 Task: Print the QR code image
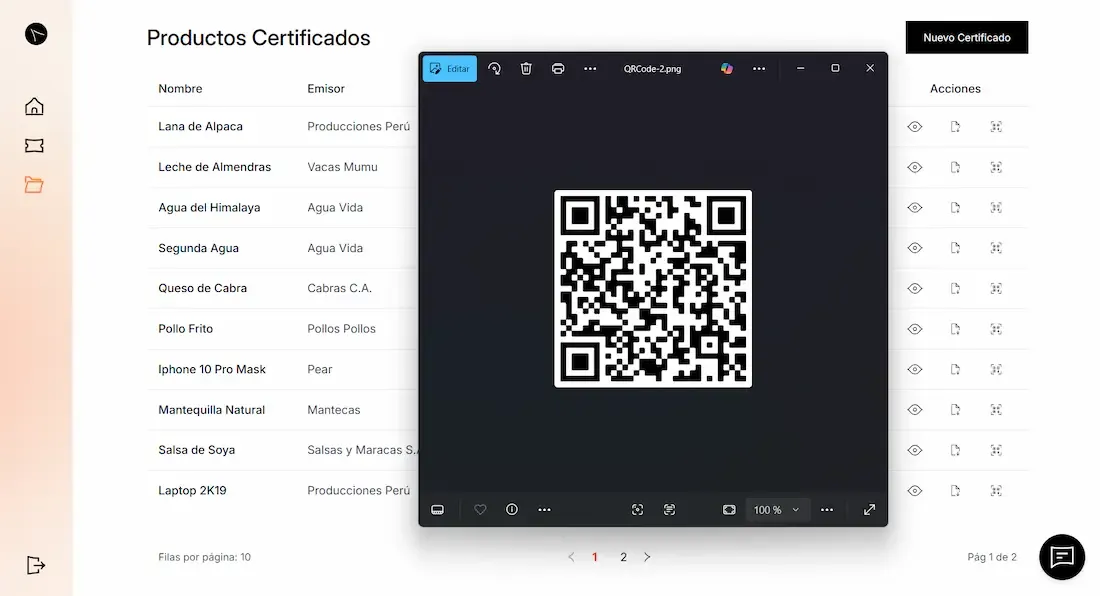tap(558, 69)
